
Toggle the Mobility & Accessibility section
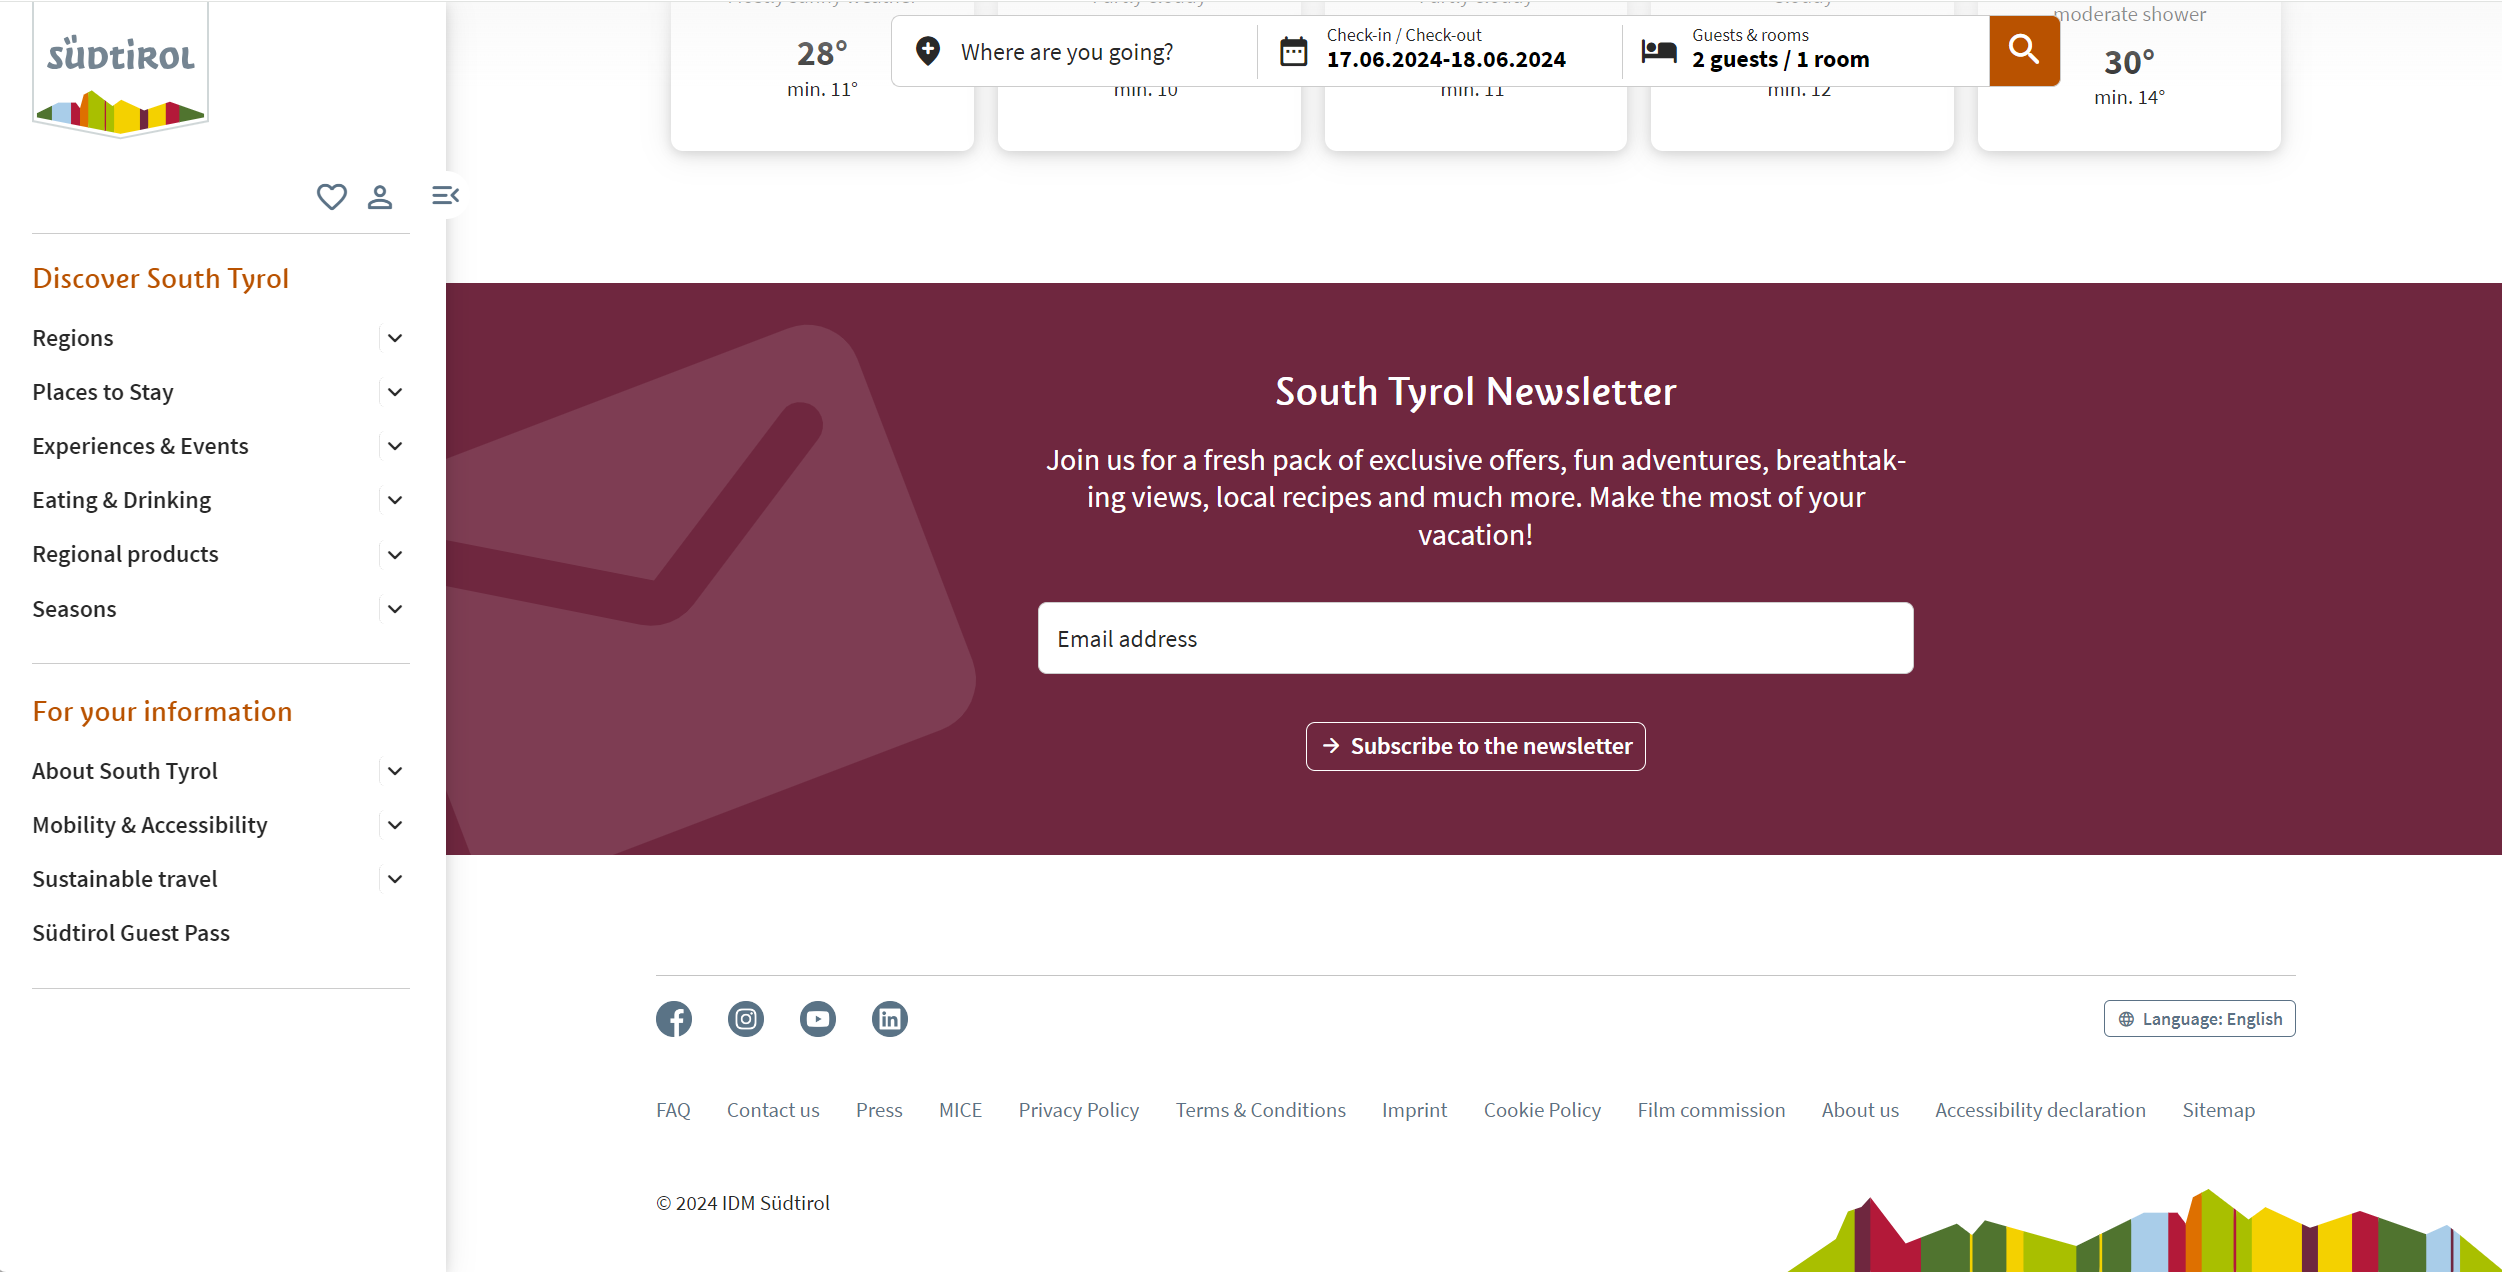click(397, 824)
